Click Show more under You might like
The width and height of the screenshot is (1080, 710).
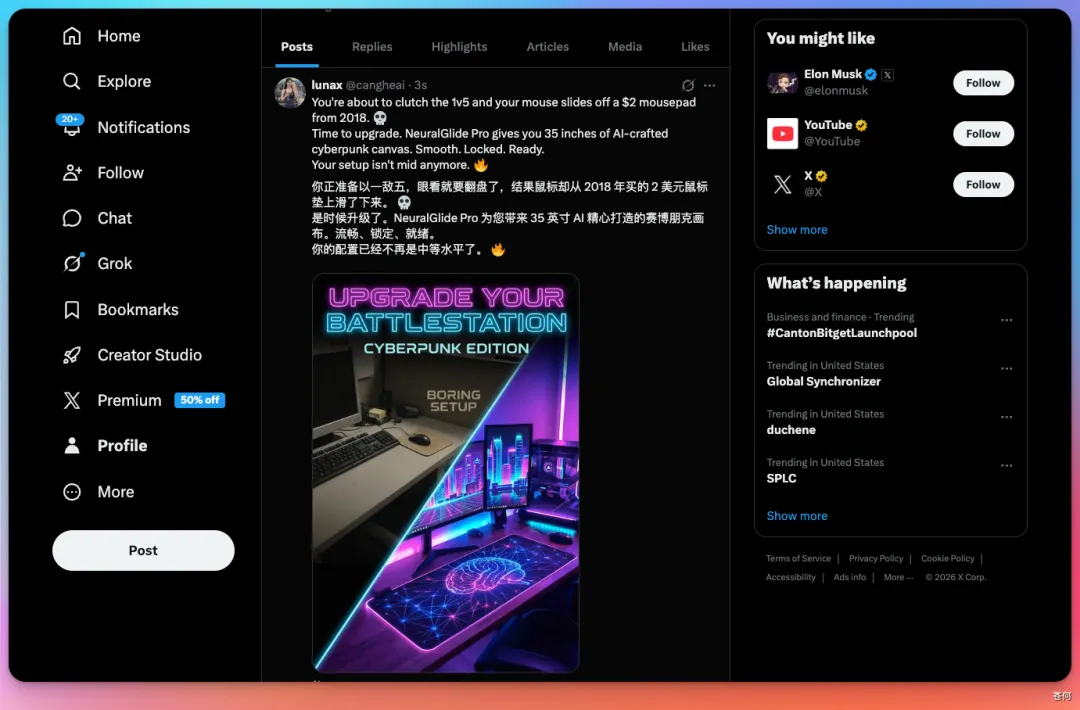coord(797,230)
